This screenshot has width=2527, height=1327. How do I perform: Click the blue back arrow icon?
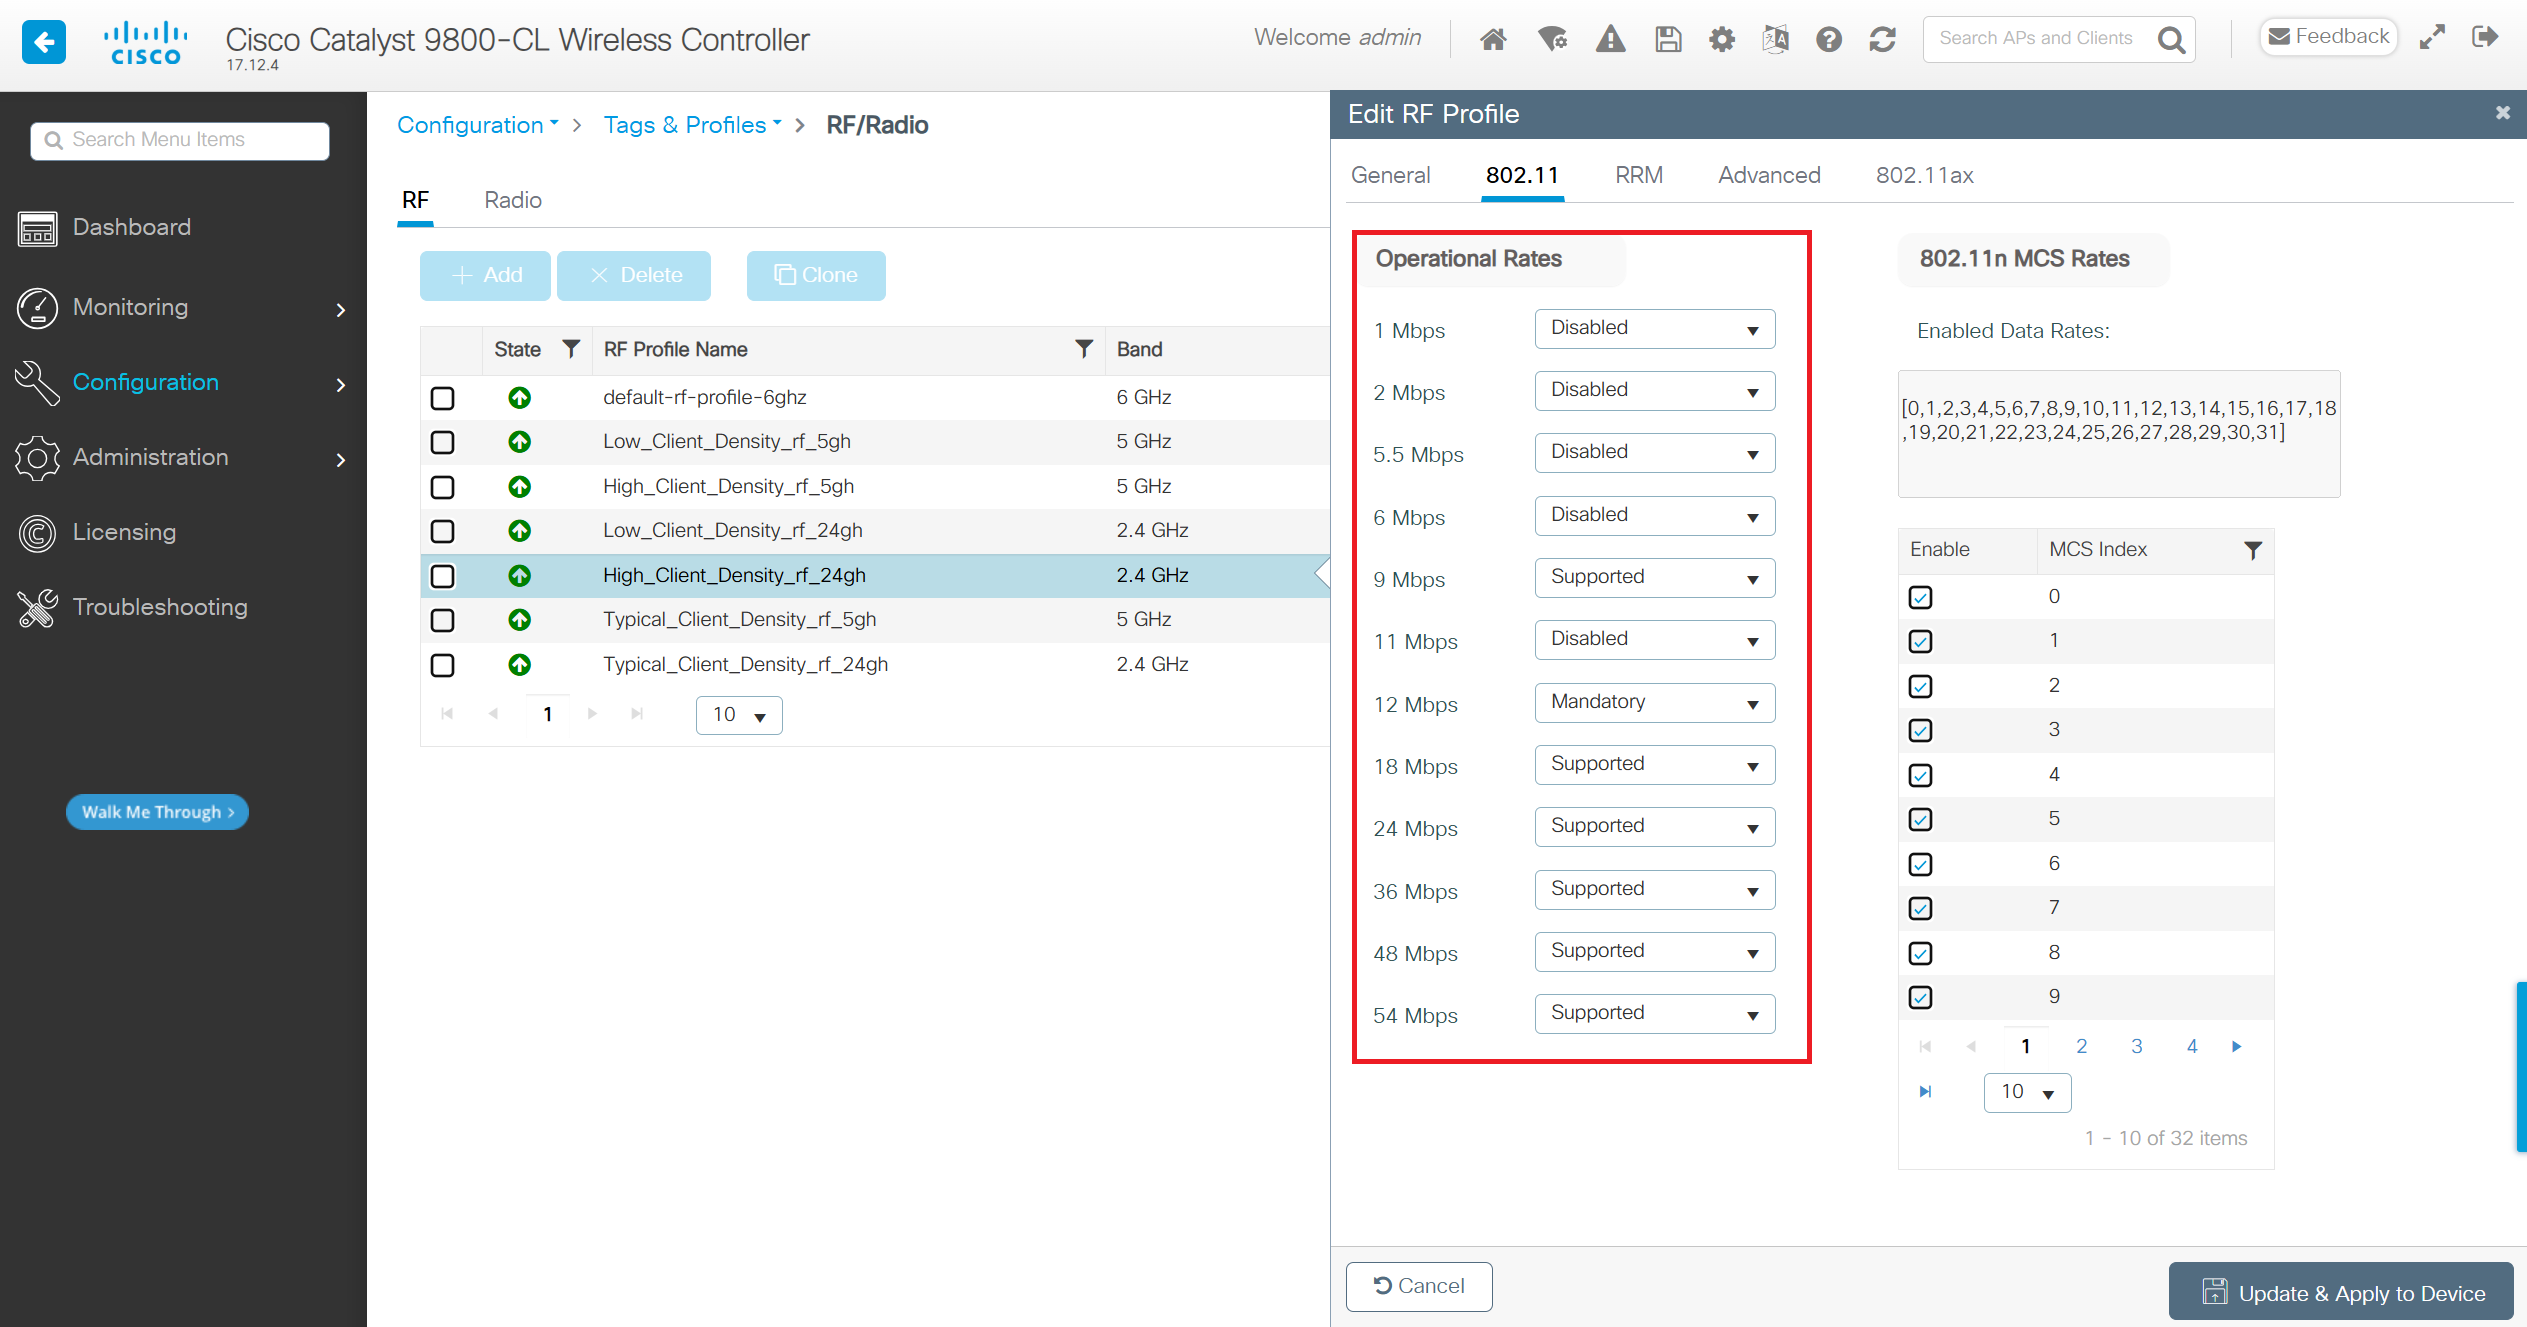(x=43, y=42)
